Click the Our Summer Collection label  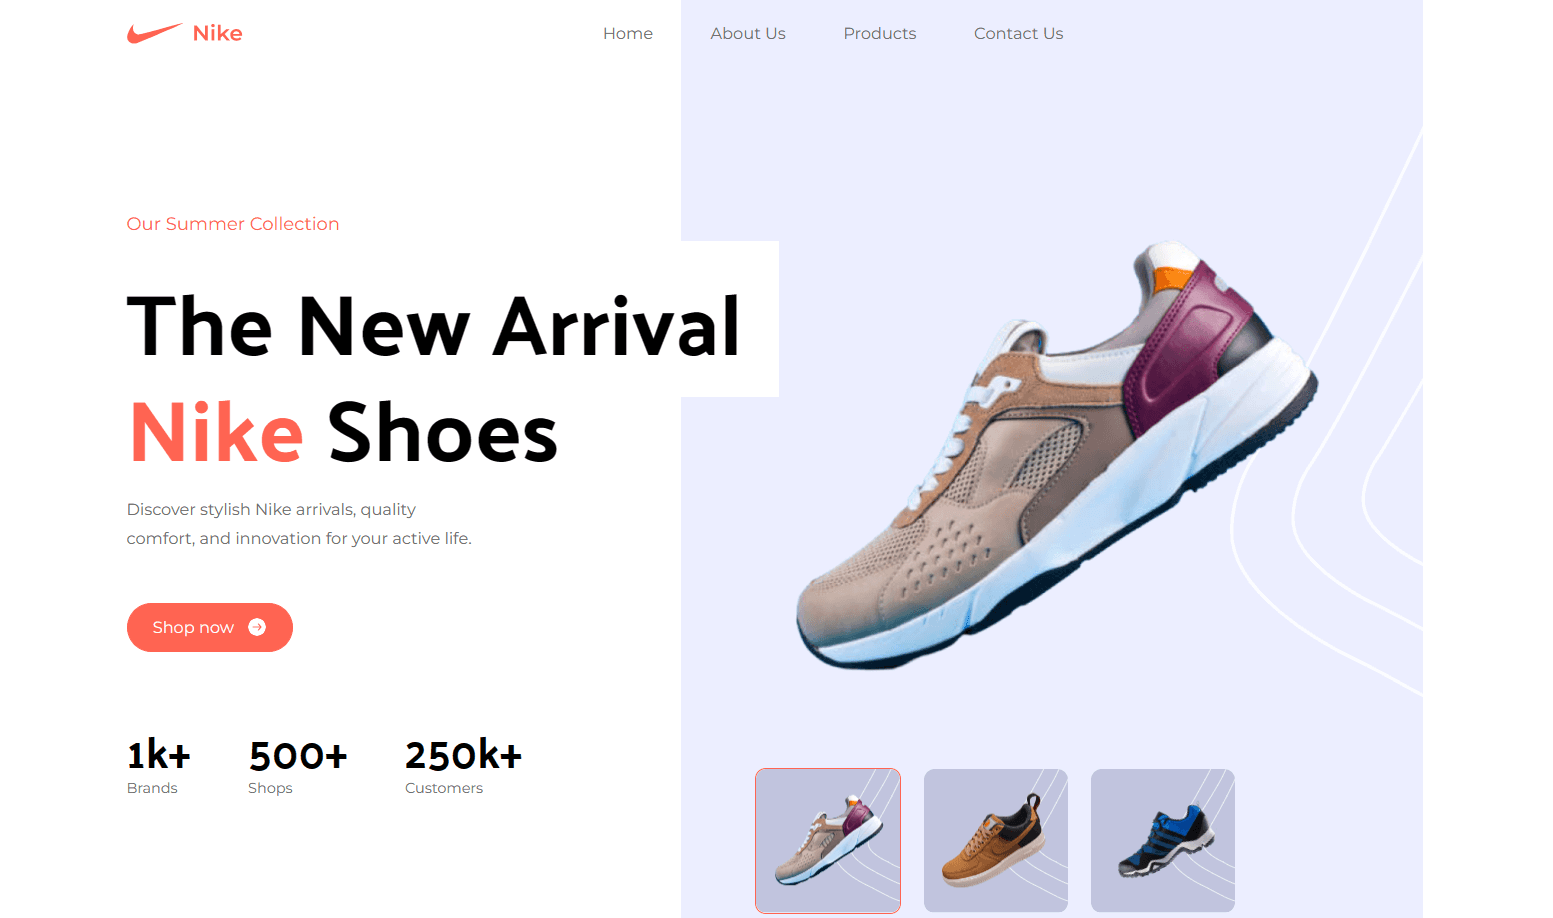click(x=233, y=224)
